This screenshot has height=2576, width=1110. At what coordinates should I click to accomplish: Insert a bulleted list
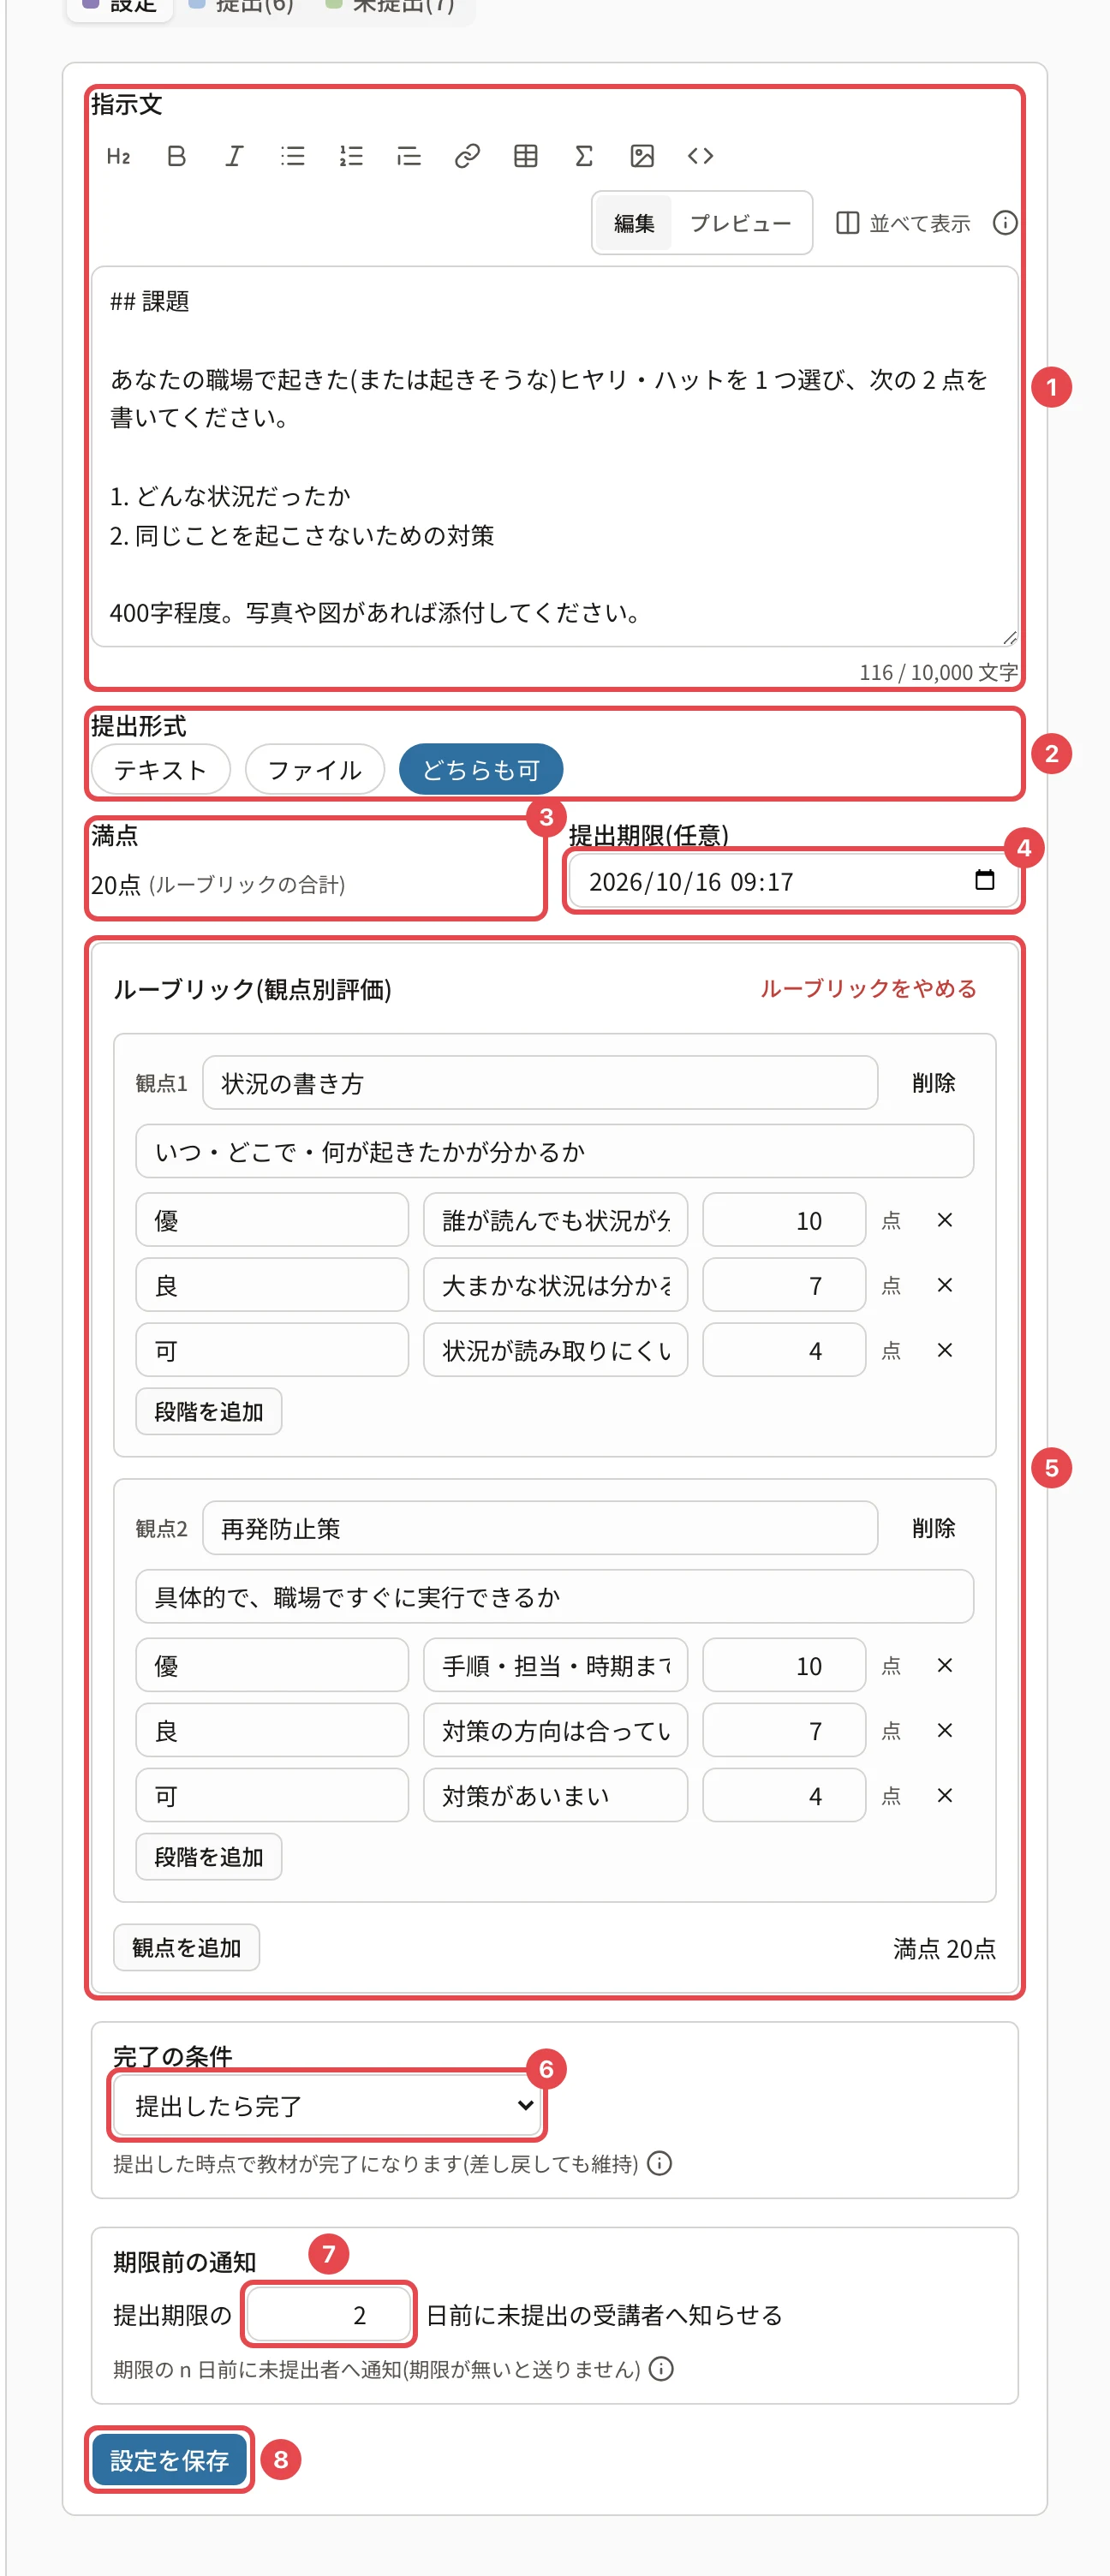point(293,156)
